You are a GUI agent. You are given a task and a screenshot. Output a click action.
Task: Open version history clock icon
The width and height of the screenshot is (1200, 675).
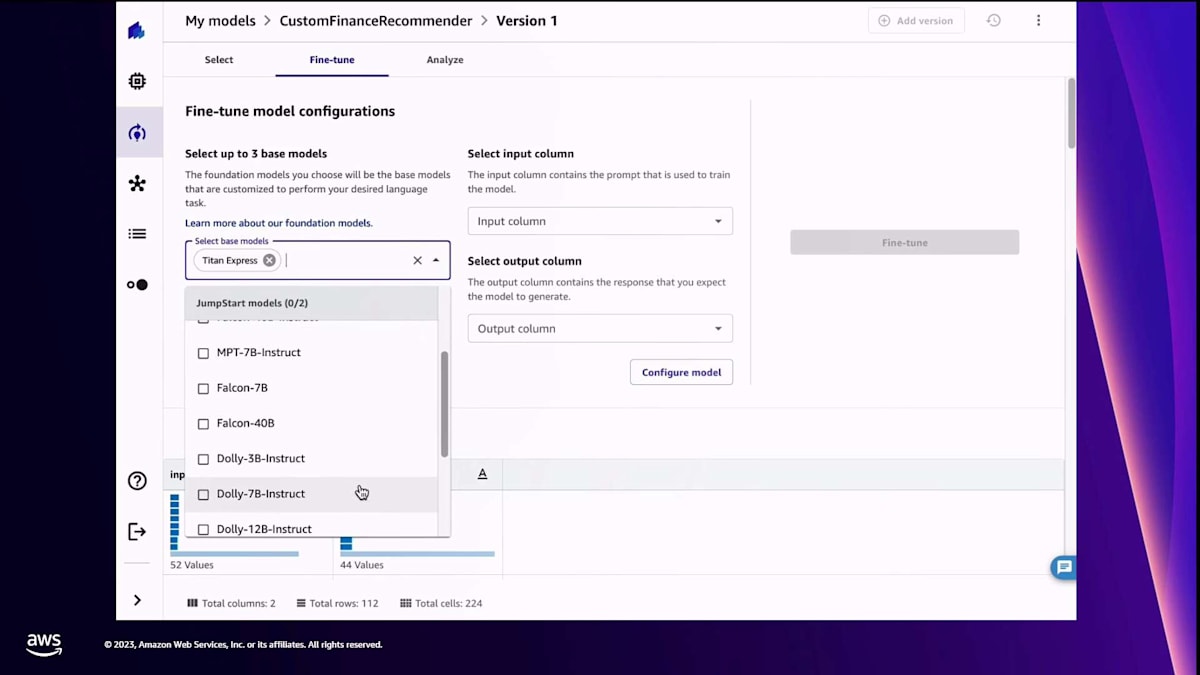[x=993, y=20]
